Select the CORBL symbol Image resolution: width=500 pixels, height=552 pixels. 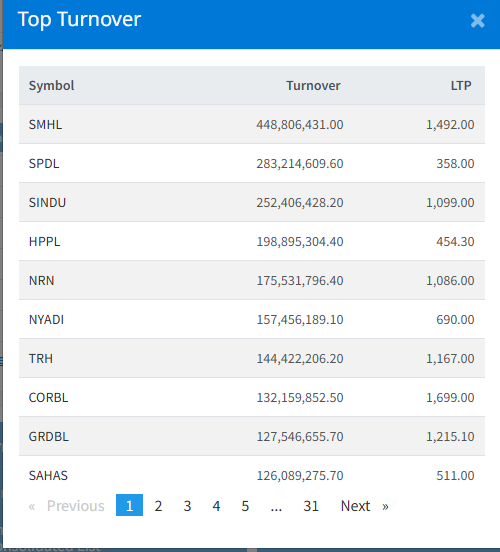(48, 397)
